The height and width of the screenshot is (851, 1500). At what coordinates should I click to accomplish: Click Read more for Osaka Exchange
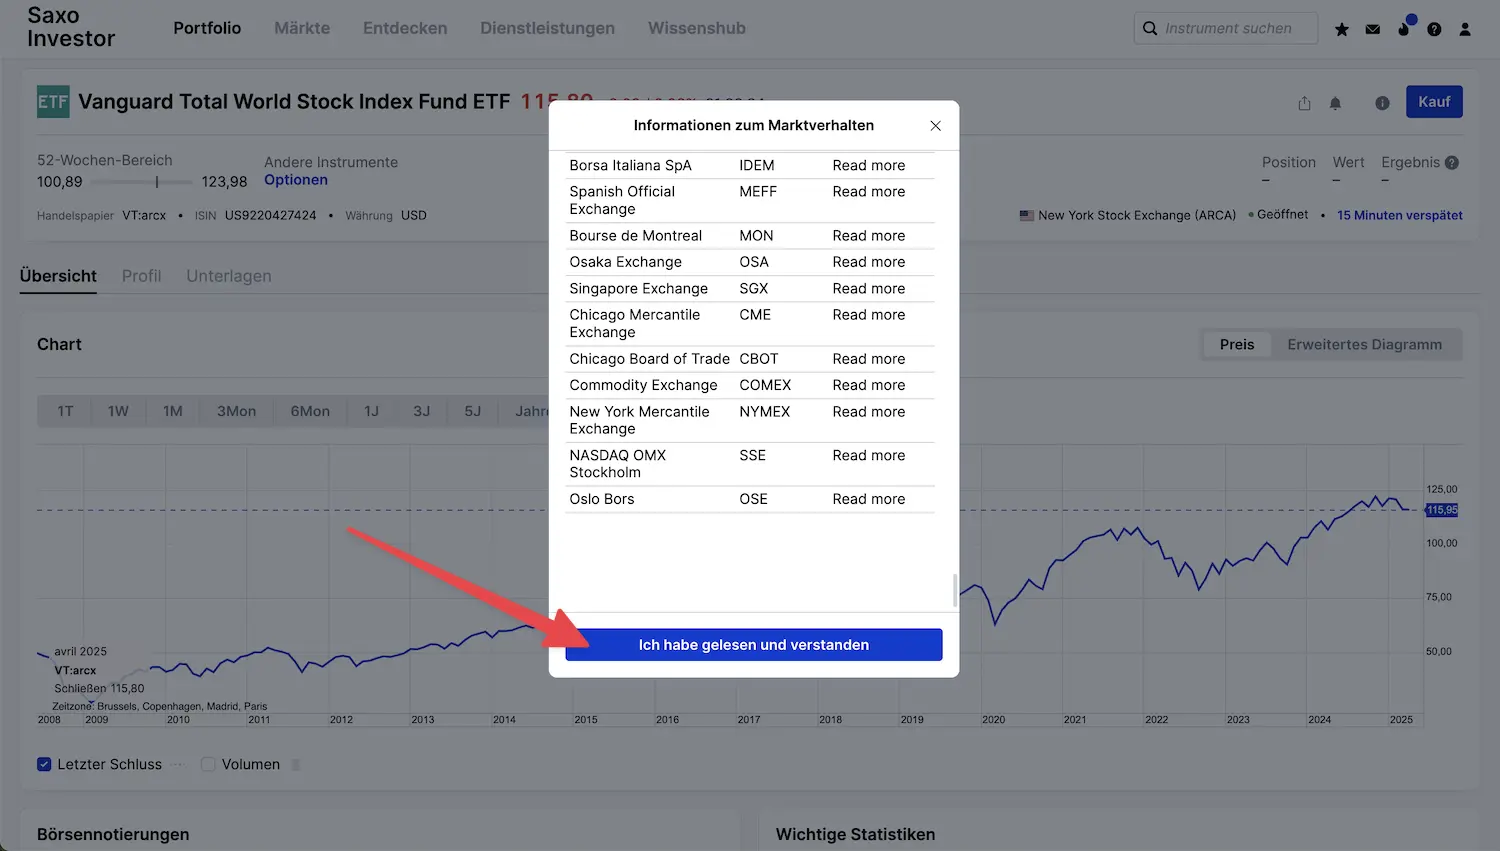coord(869,262)
